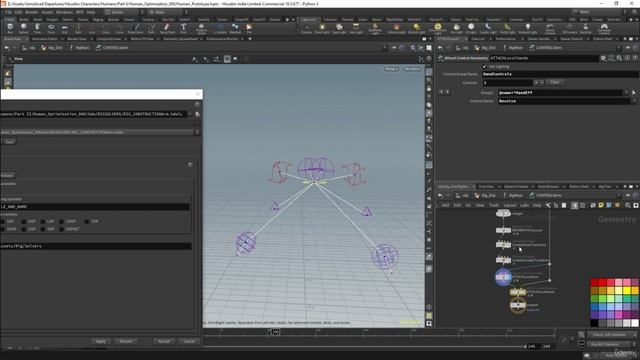
Task: Click the Cancel button in dialog
Action: click(189, 341)
